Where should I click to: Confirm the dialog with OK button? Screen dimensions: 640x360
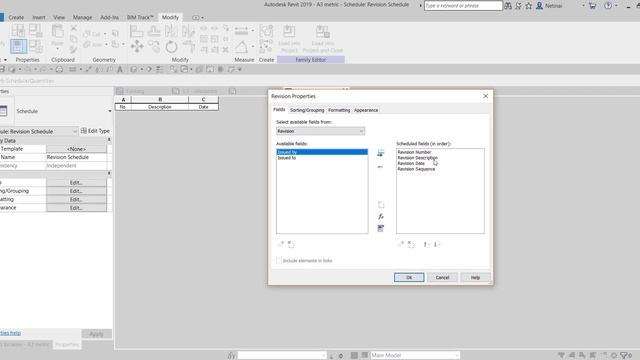409,278
